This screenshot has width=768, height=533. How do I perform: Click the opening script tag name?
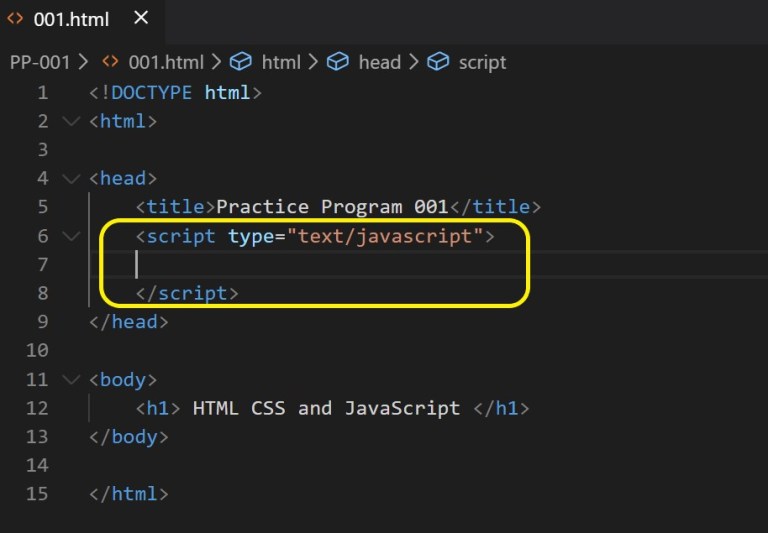(181, 237)
